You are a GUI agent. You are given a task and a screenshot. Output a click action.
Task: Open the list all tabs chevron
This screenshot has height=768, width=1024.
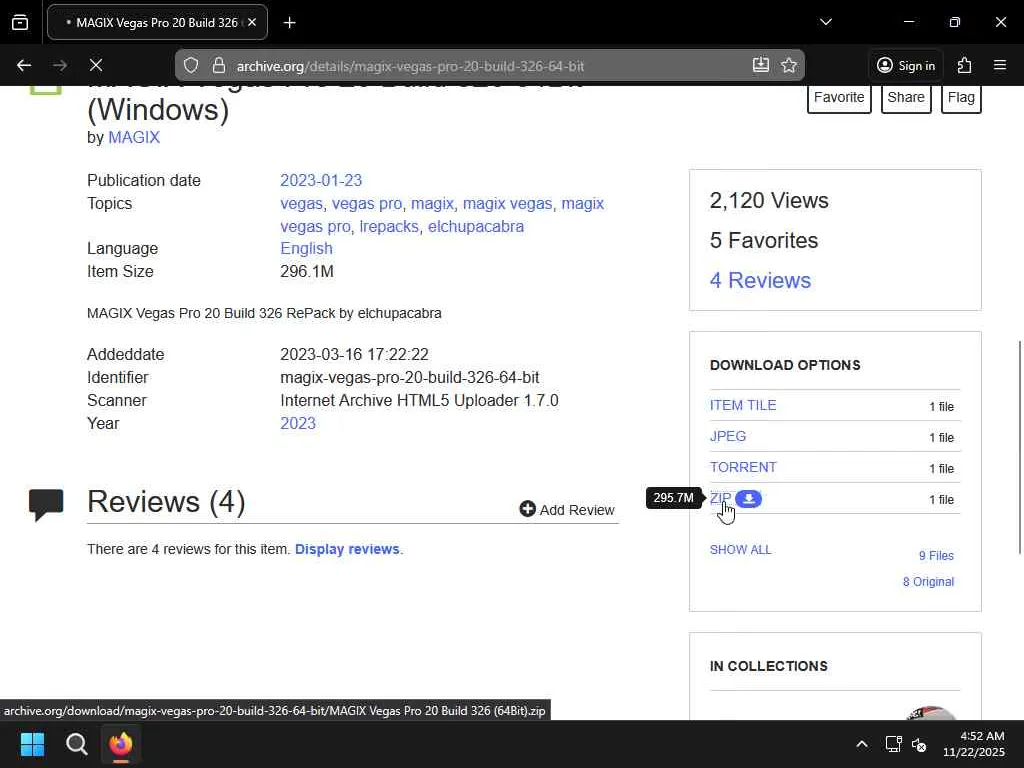pyautogui.click(x=825, y=22)
